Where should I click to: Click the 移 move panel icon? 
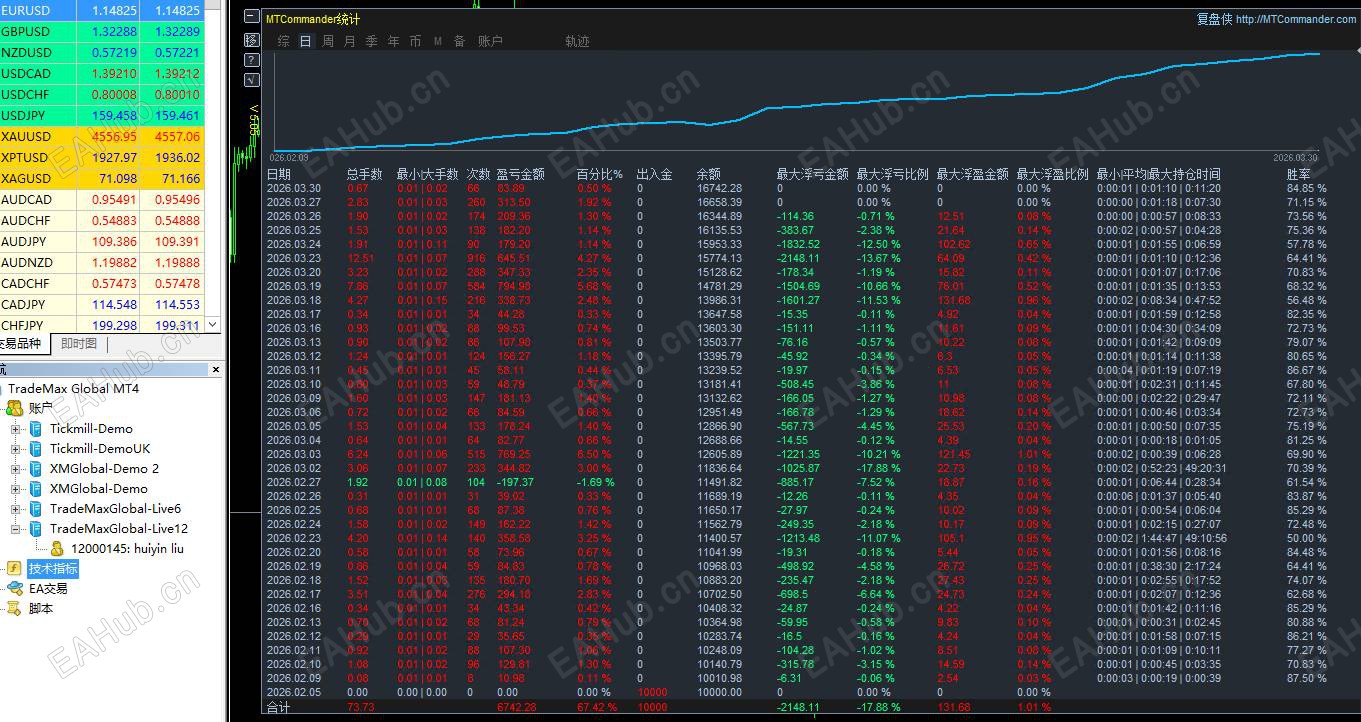coord(251,40)
